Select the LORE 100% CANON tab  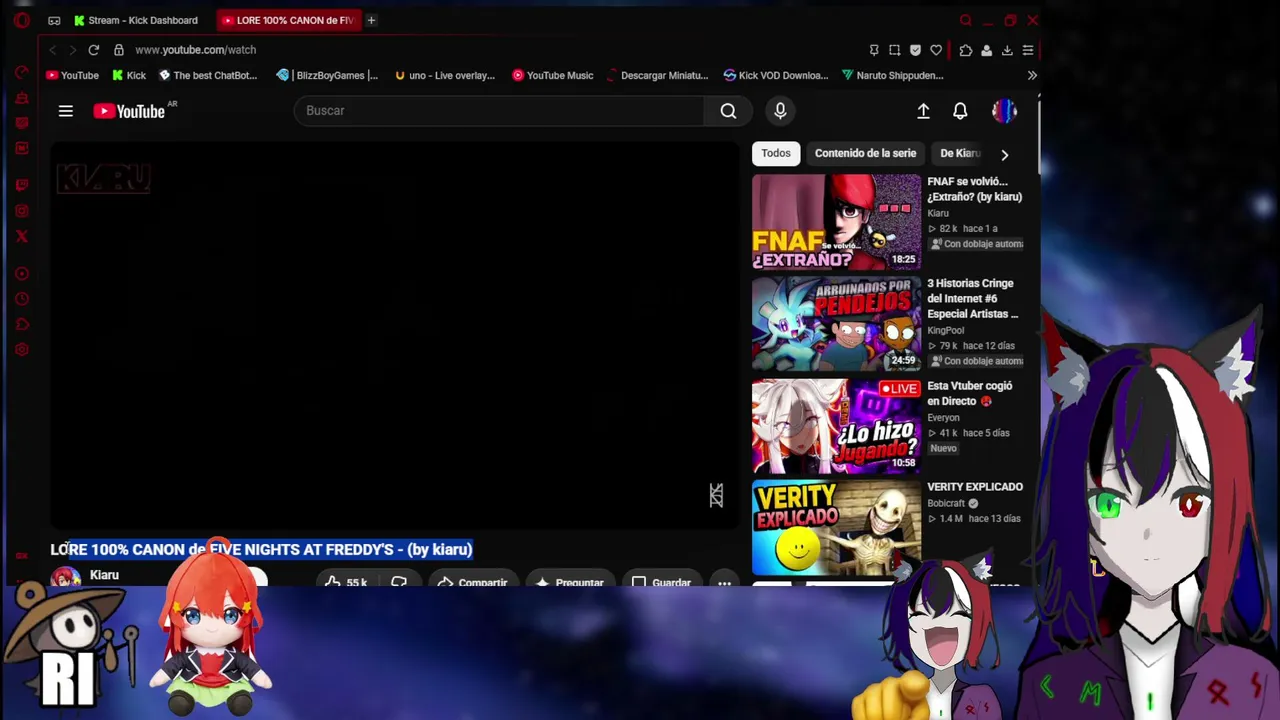click(x=289, y=20)
